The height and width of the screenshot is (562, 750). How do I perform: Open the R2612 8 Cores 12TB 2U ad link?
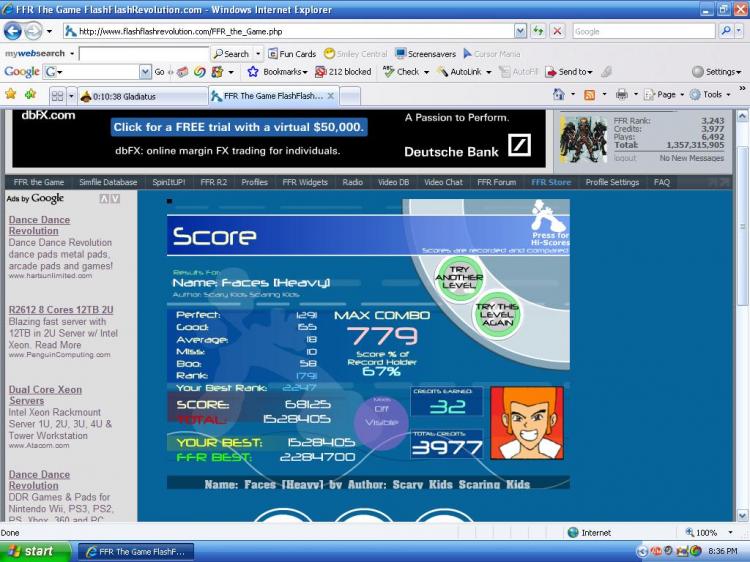point(61,309)
